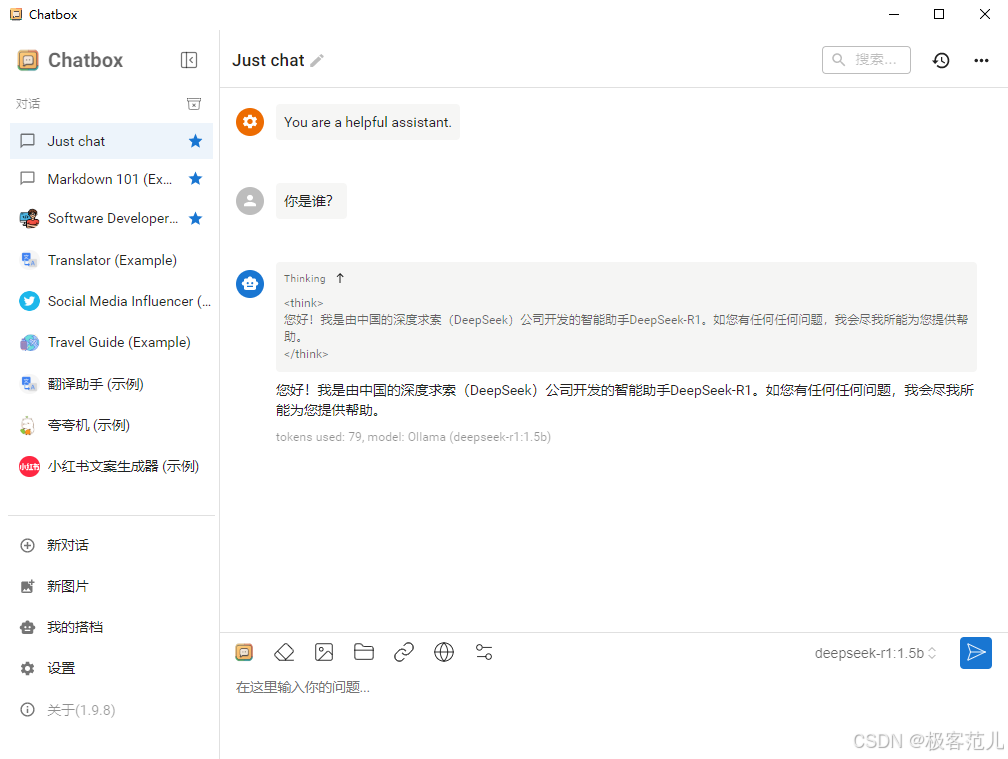1008x759 pixels.
Task: Click the Chatbox logo icon in the input toolbar
Action: tap(244, 652)
